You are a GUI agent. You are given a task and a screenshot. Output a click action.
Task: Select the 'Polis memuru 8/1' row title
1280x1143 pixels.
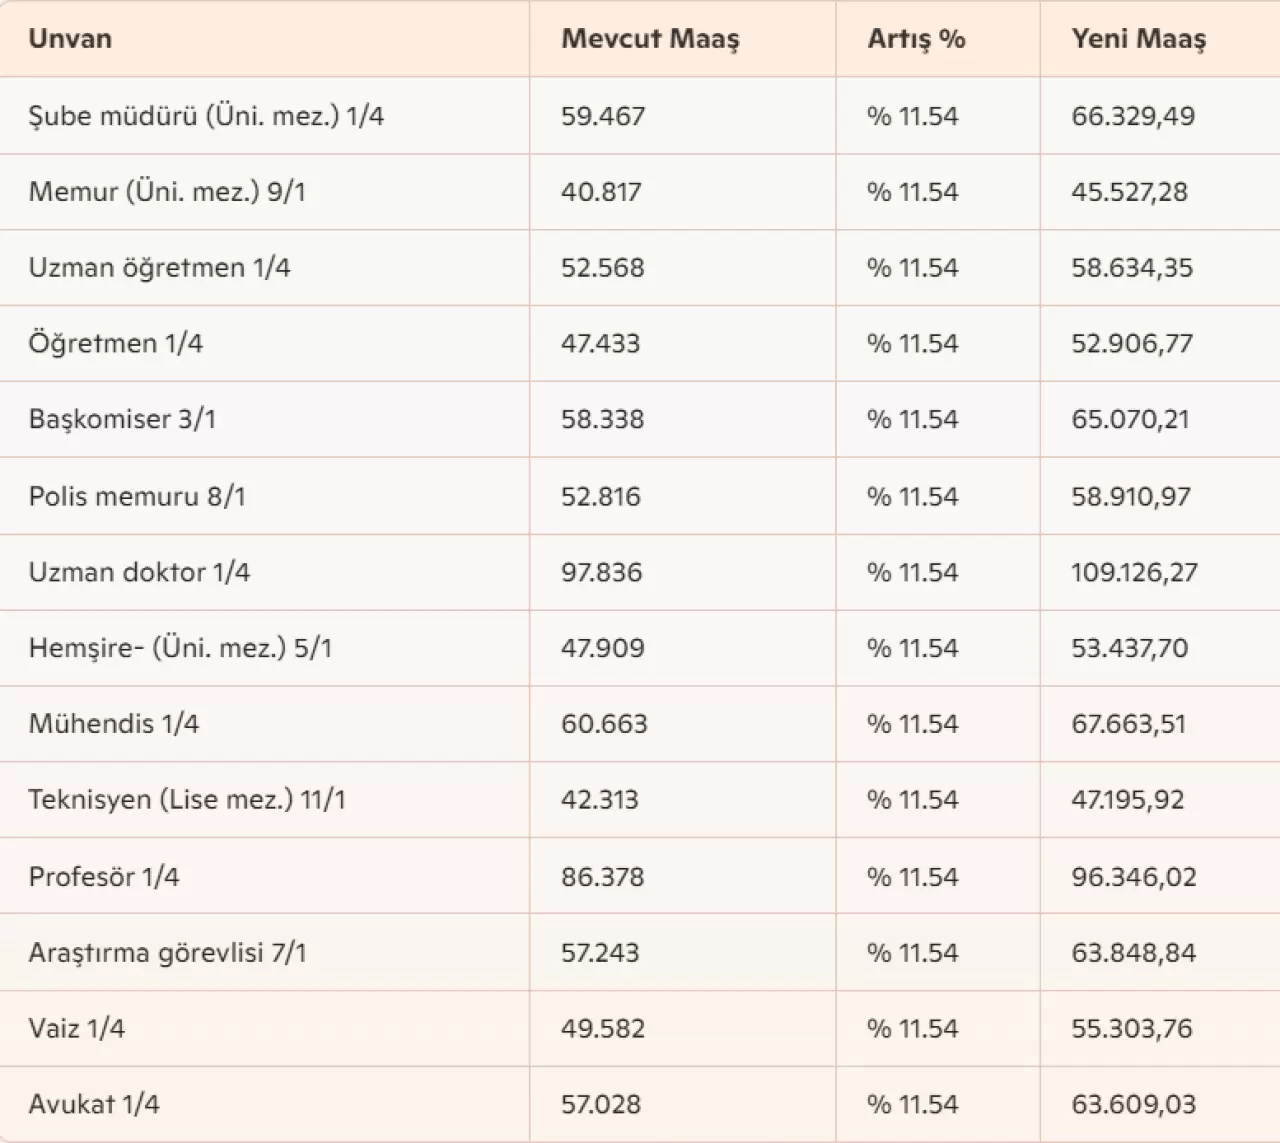point(137,496)
